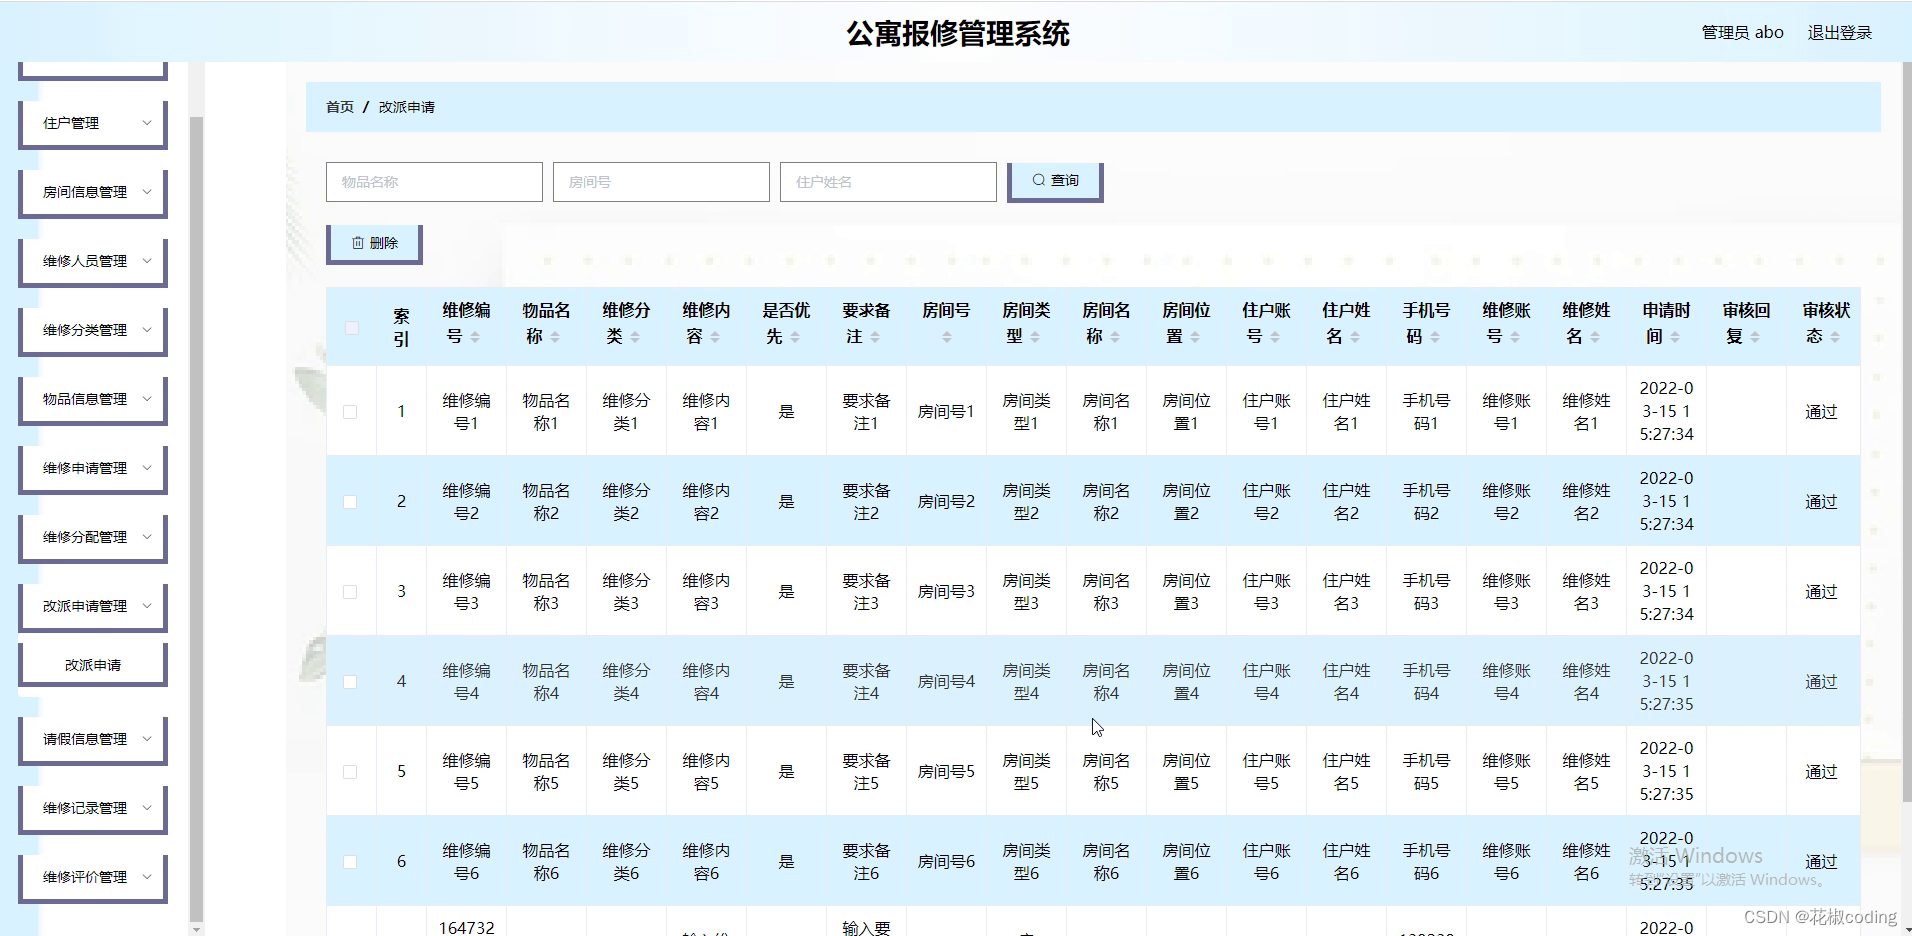
Task: Sort by 是否优先 column arrows
Action: [795, 337]
